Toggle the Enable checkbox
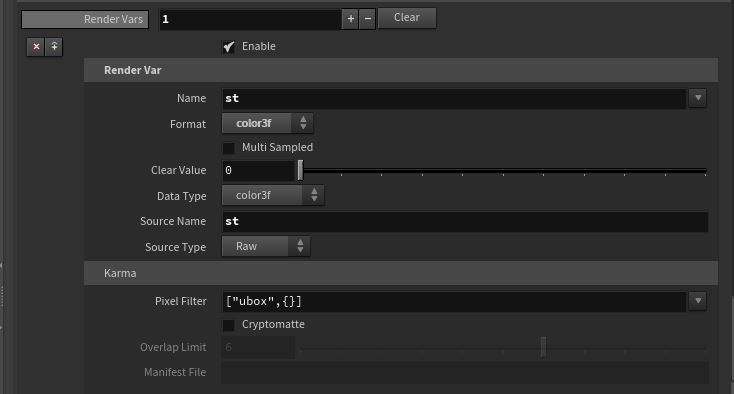 coord(228,47)
